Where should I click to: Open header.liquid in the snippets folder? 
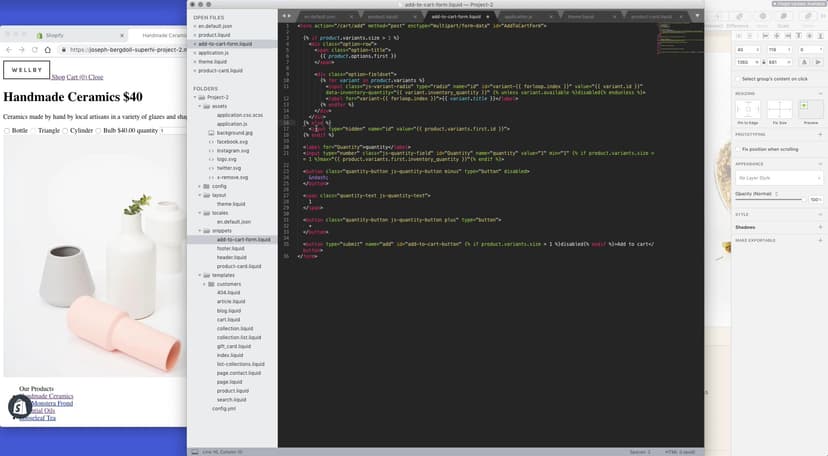point(231,257)
